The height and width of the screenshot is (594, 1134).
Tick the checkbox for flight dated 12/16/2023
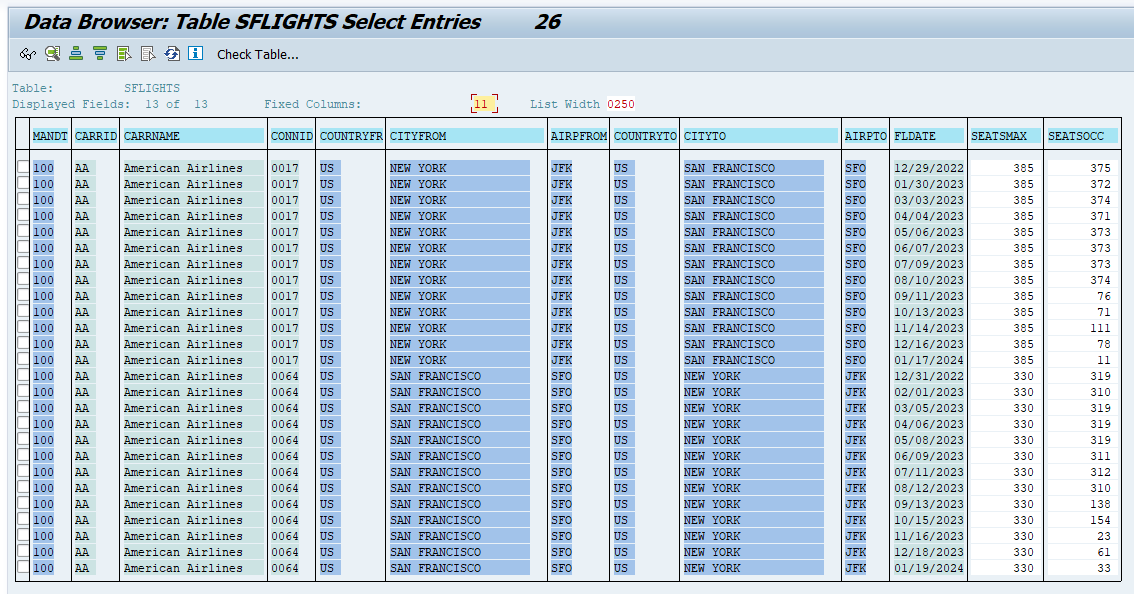(23, 344)
